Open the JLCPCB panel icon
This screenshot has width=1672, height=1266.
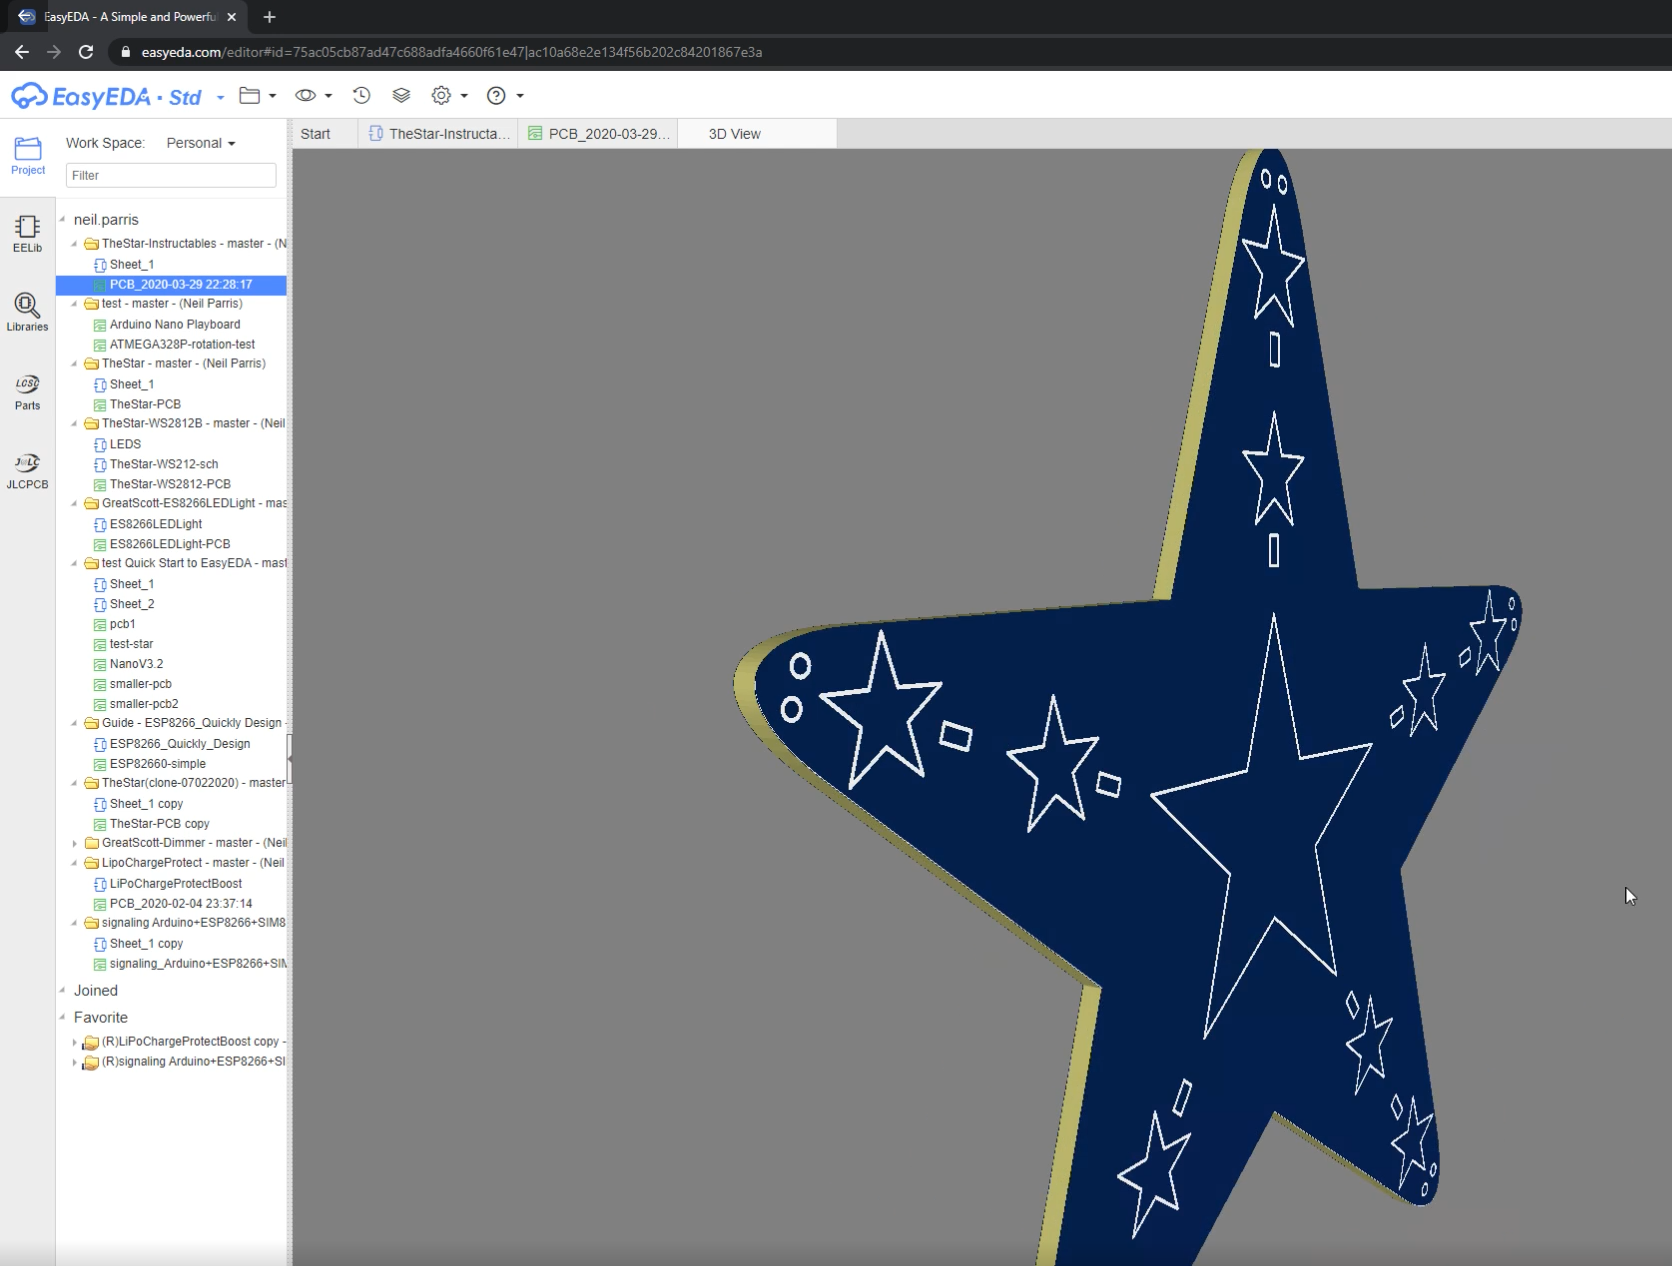click(27, 466)
